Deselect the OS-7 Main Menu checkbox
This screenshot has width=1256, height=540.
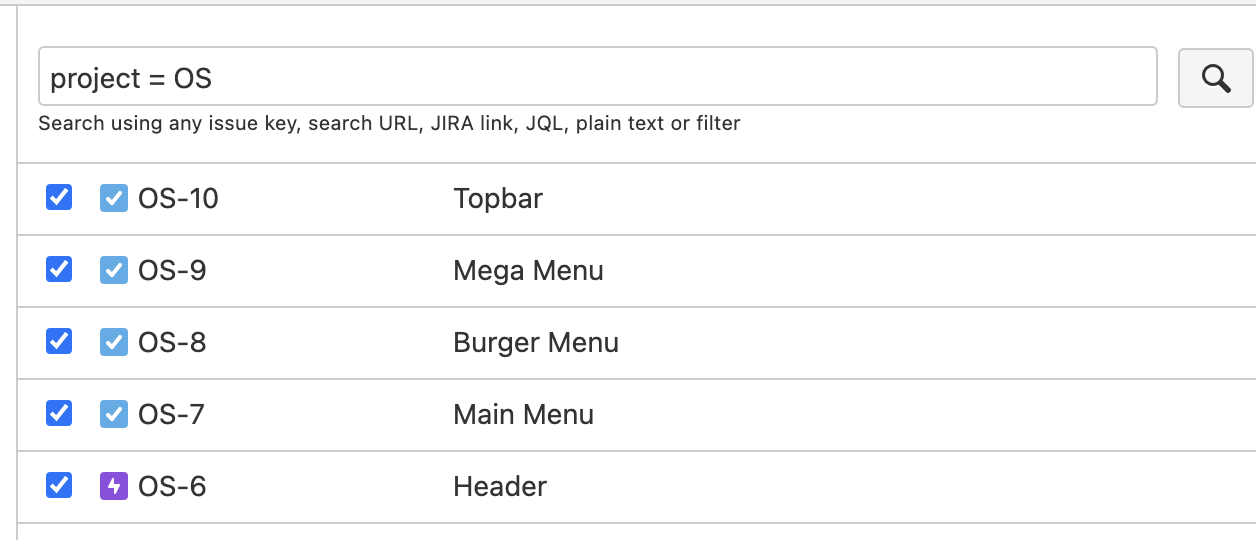pyautogui.click(x=59, y=413)
